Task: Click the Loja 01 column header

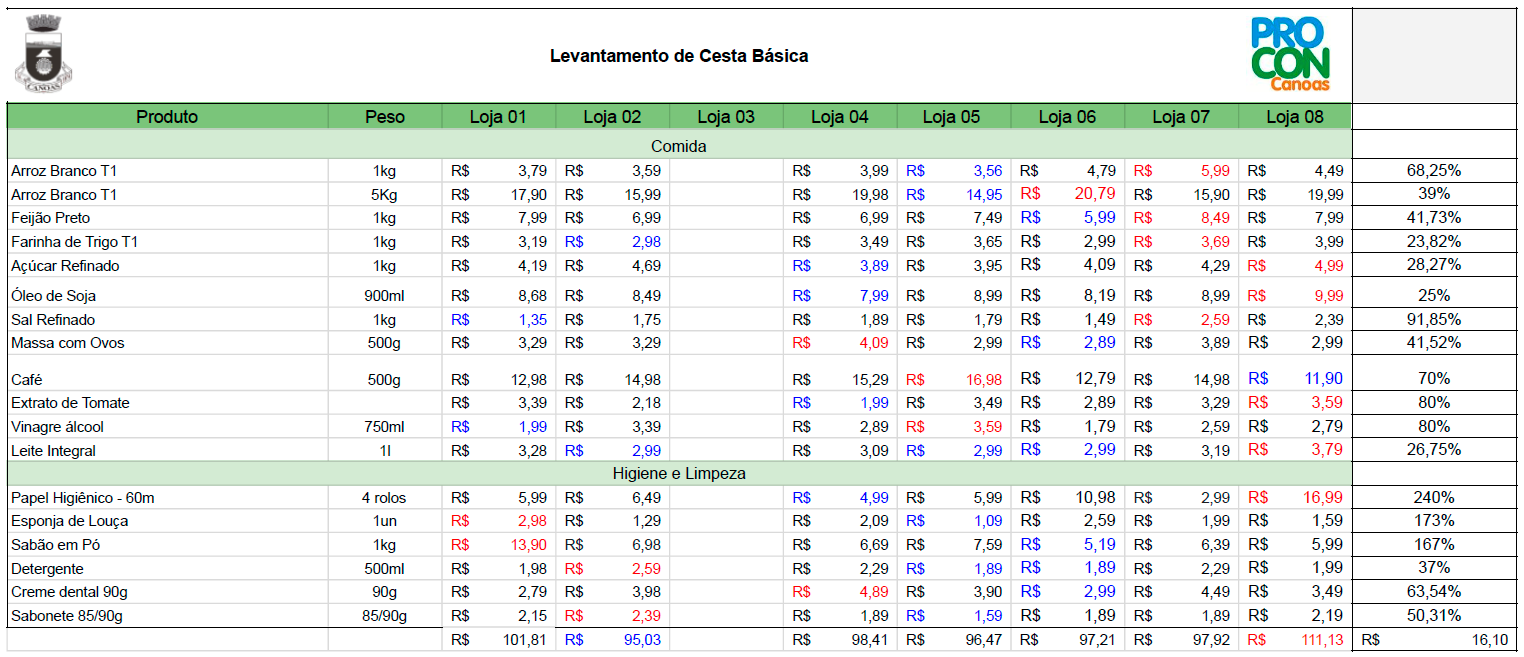Action: pos(498,117)
